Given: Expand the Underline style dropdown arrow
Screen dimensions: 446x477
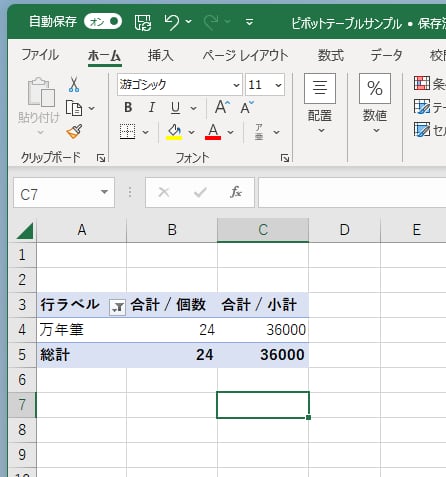Looking at the screenshot, I should tap(193, 108).
